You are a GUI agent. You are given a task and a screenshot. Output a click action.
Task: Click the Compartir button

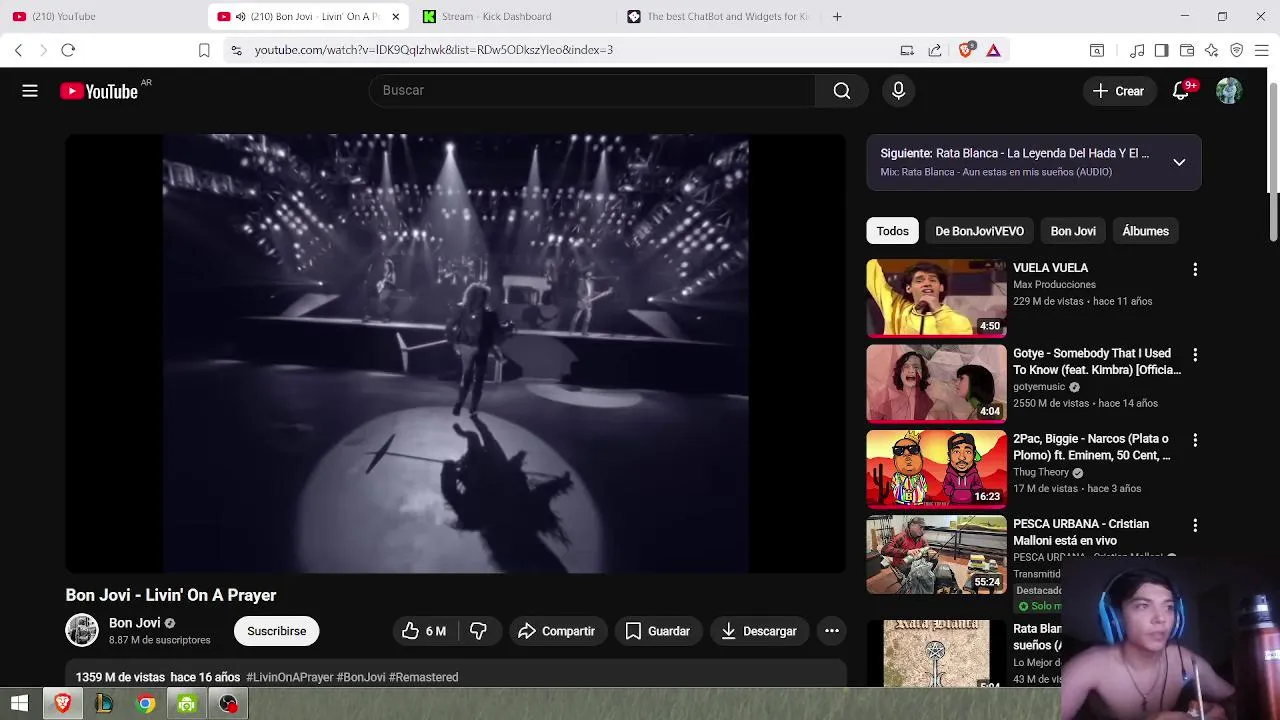click(x=557, y=631)
